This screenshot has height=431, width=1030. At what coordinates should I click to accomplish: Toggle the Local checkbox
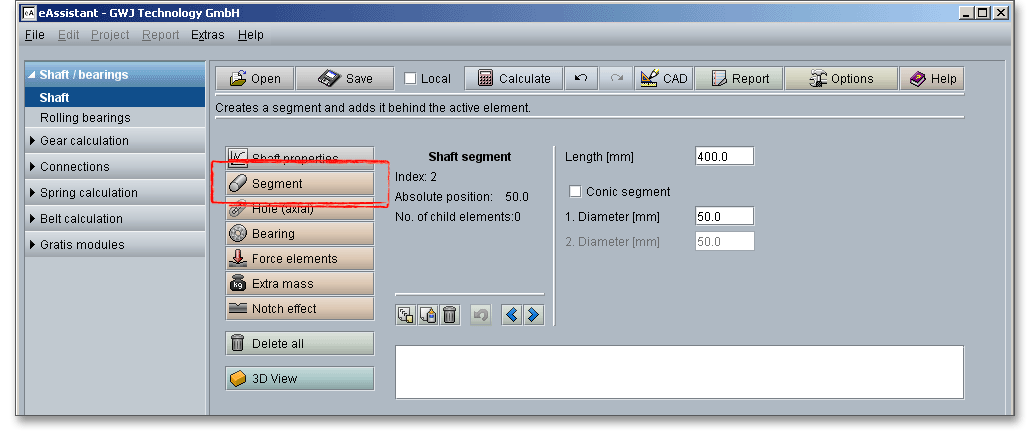(411, 79)
